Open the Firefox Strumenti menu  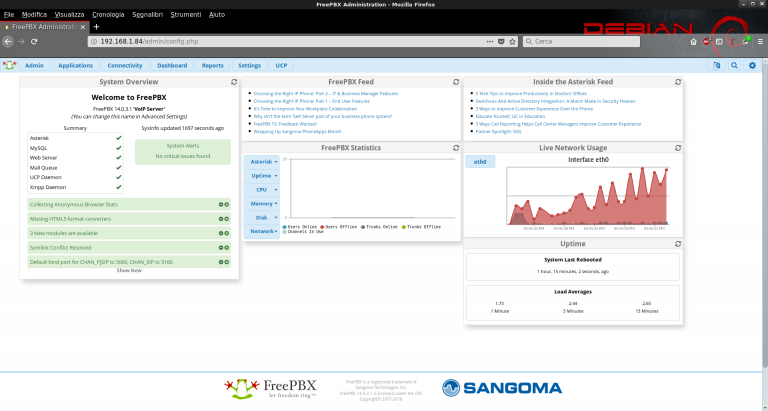(186, 15)
